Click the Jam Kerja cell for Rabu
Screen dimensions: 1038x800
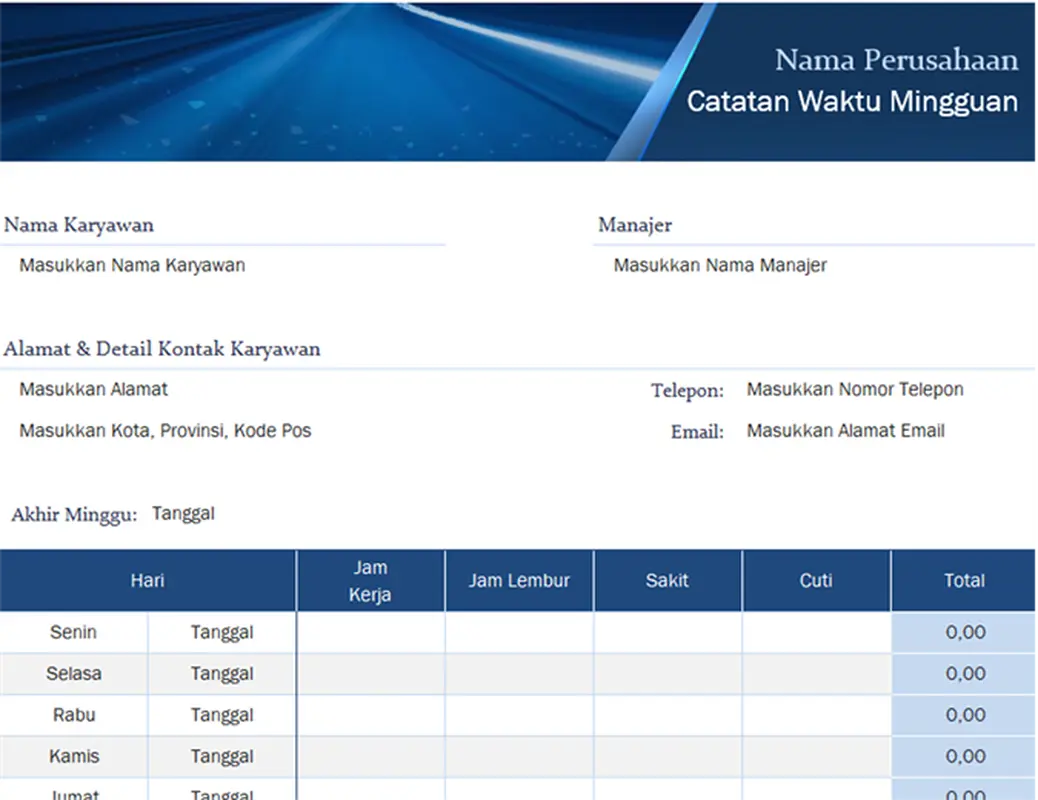tap(371, 715)
